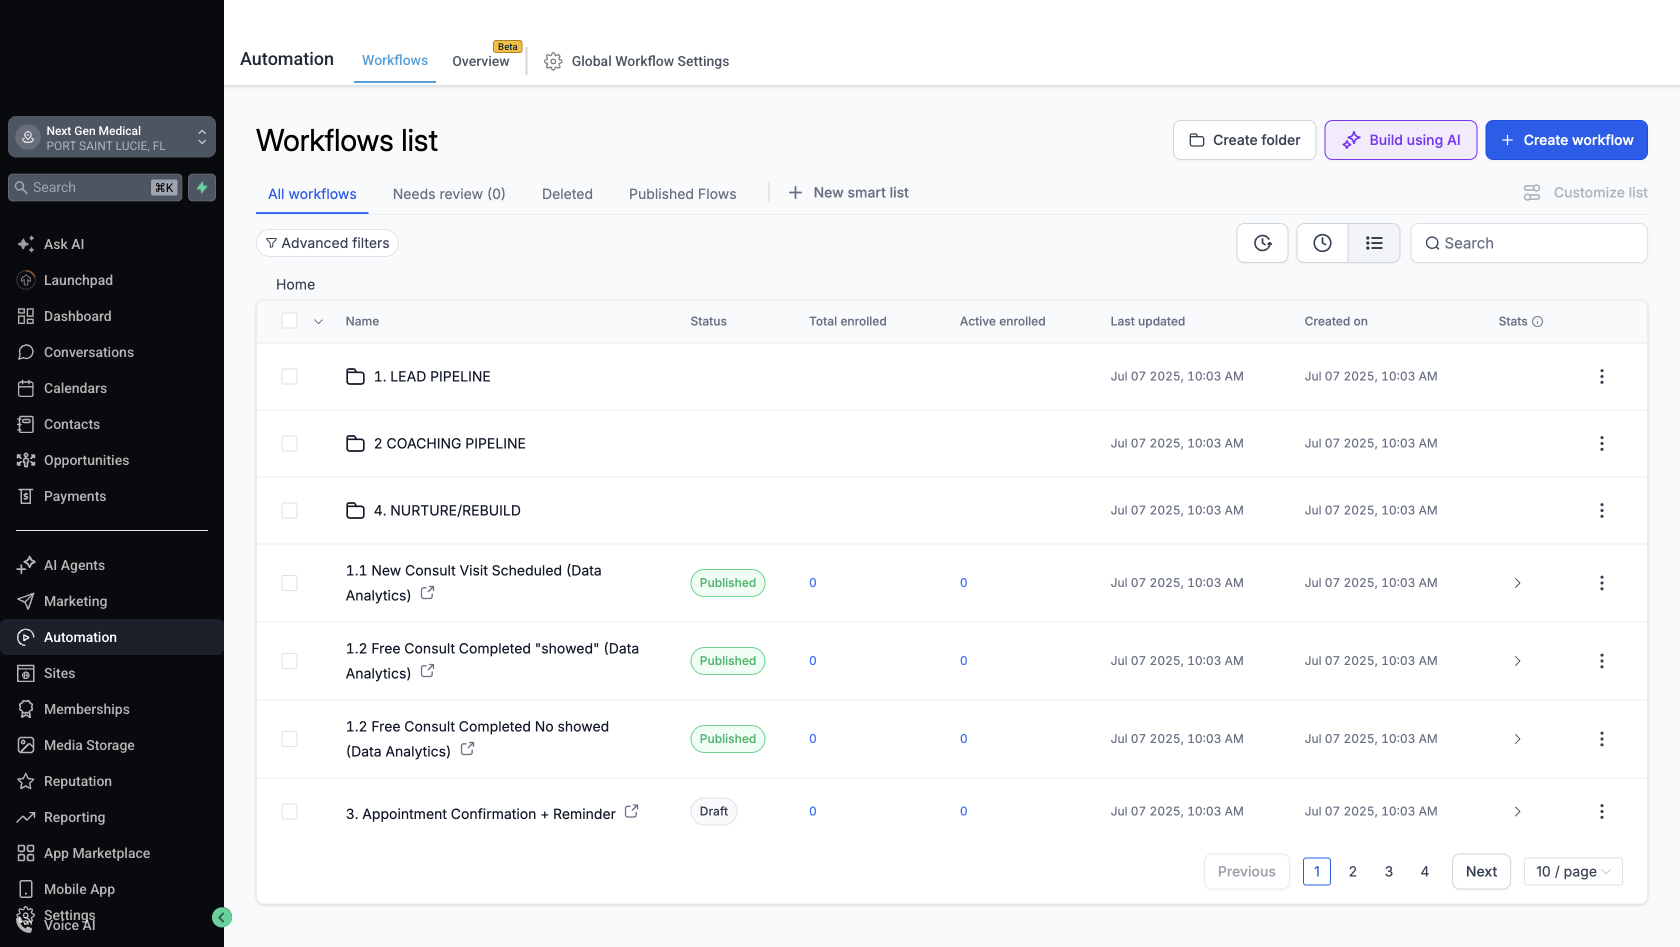Check the 3. Appointment Confirmation row checkbox
Image resolution: width=1680 pixels, height=947 pixels.
click(289, 811)
